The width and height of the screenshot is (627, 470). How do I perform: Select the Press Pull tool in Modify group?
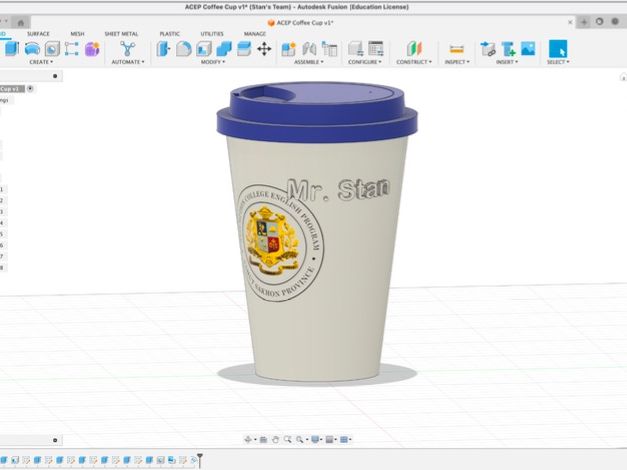point(164,49)
